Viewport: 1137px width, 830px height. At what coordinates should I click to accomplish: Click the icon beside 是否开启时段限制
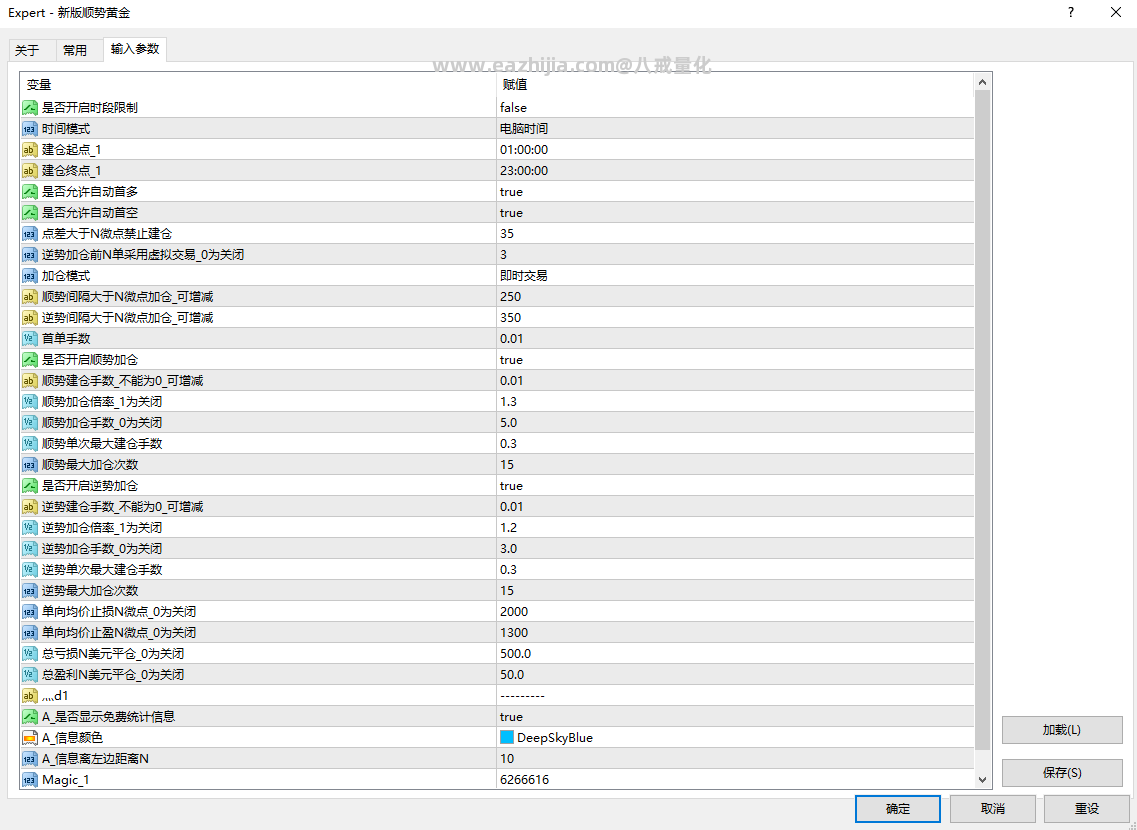point(30,108)
